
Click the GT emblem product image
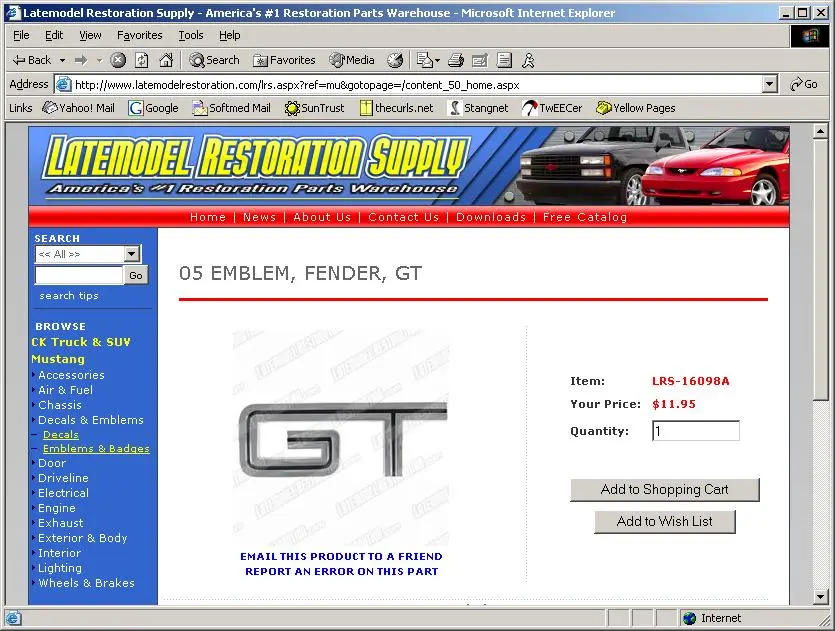[x=341, y=438]
